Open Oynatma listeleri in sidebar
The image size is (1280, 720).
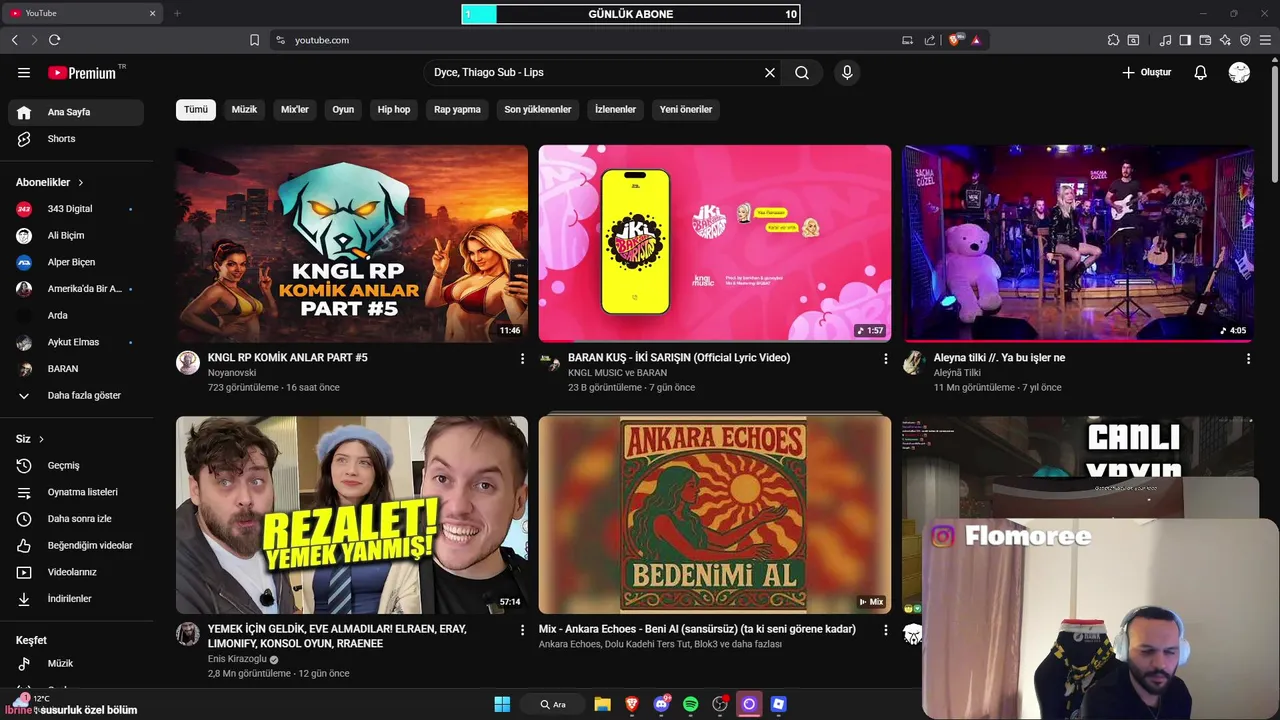[76, 492]
